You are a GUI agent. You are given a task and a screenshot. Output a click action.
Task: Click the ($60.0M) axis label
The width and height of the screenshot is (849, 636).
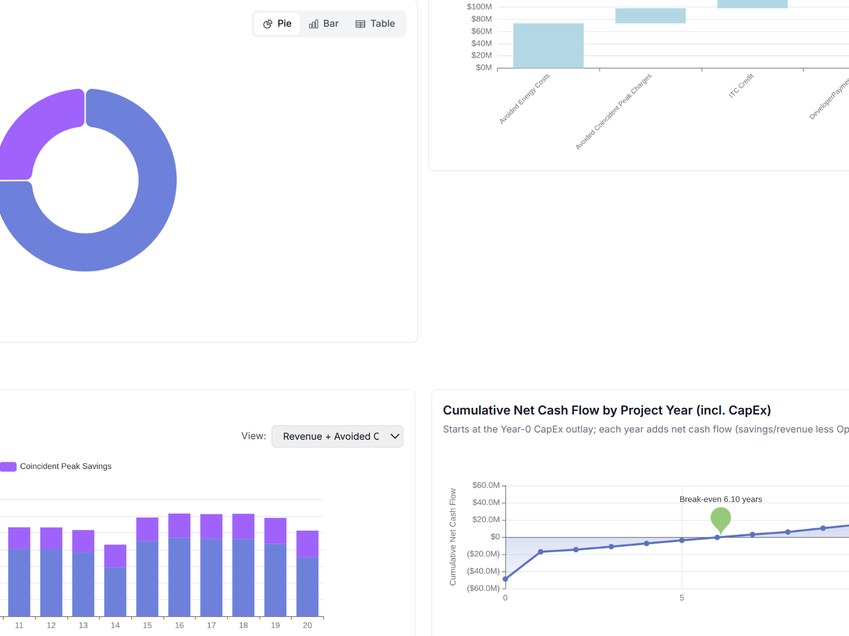coord(483,588)
